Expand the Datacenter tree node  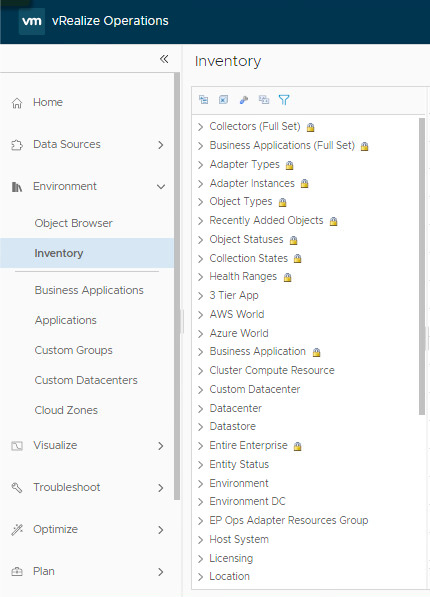pos(201,409)
